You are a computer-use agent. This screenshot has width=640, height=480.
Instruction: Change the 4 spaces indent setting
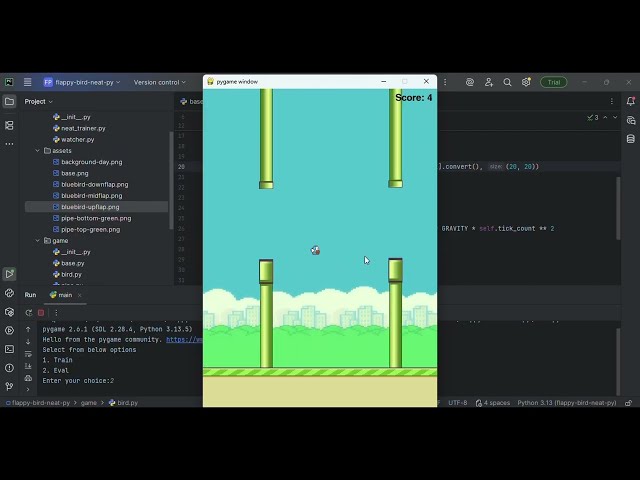pos(493,403)
